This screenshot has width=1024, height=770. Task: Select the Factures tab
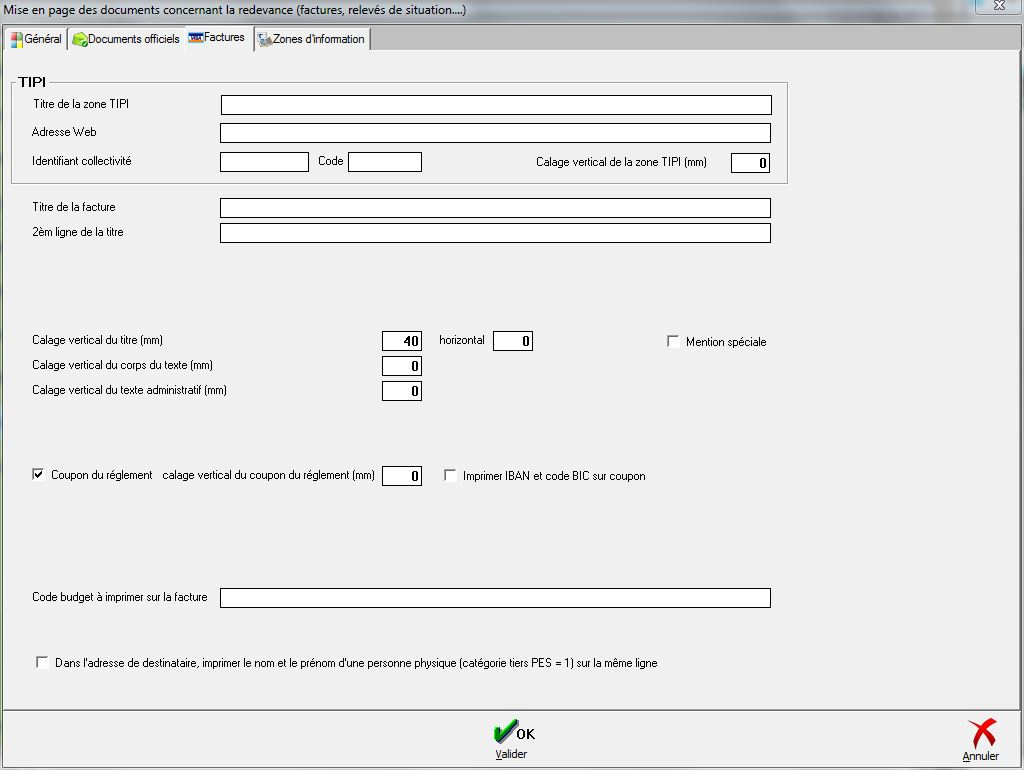[218, 38]
